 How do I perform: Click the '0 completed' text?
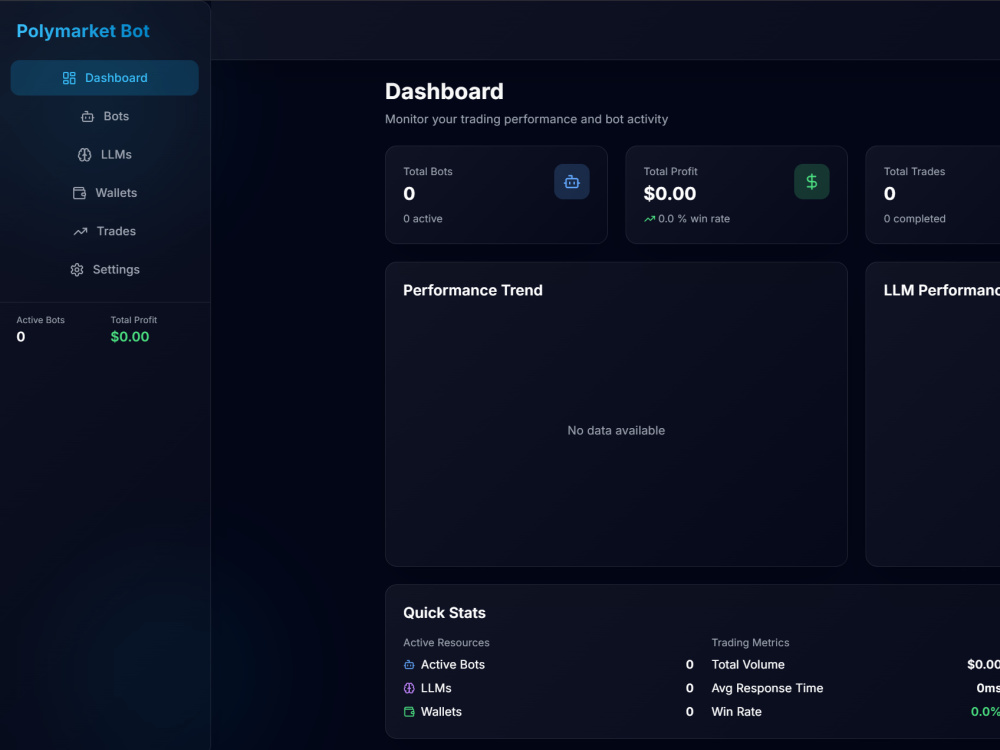point(915,219)
